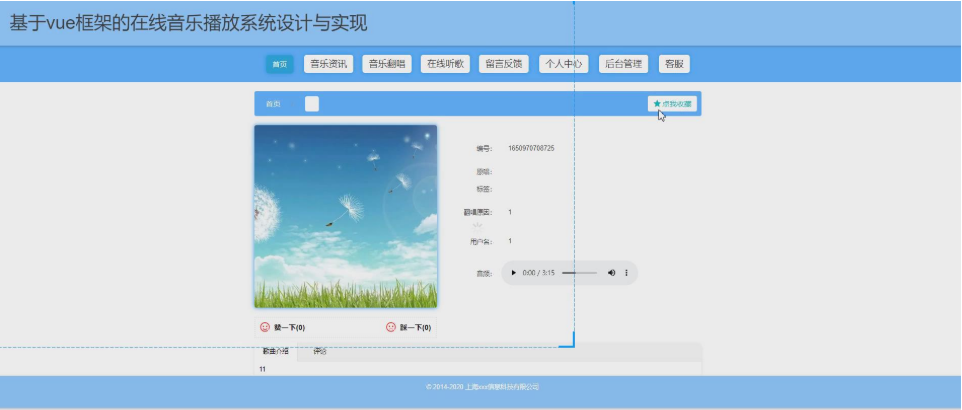Click the 编号 value 1650970708725
Screen dimensions: 962x410
tap(531, 148)
